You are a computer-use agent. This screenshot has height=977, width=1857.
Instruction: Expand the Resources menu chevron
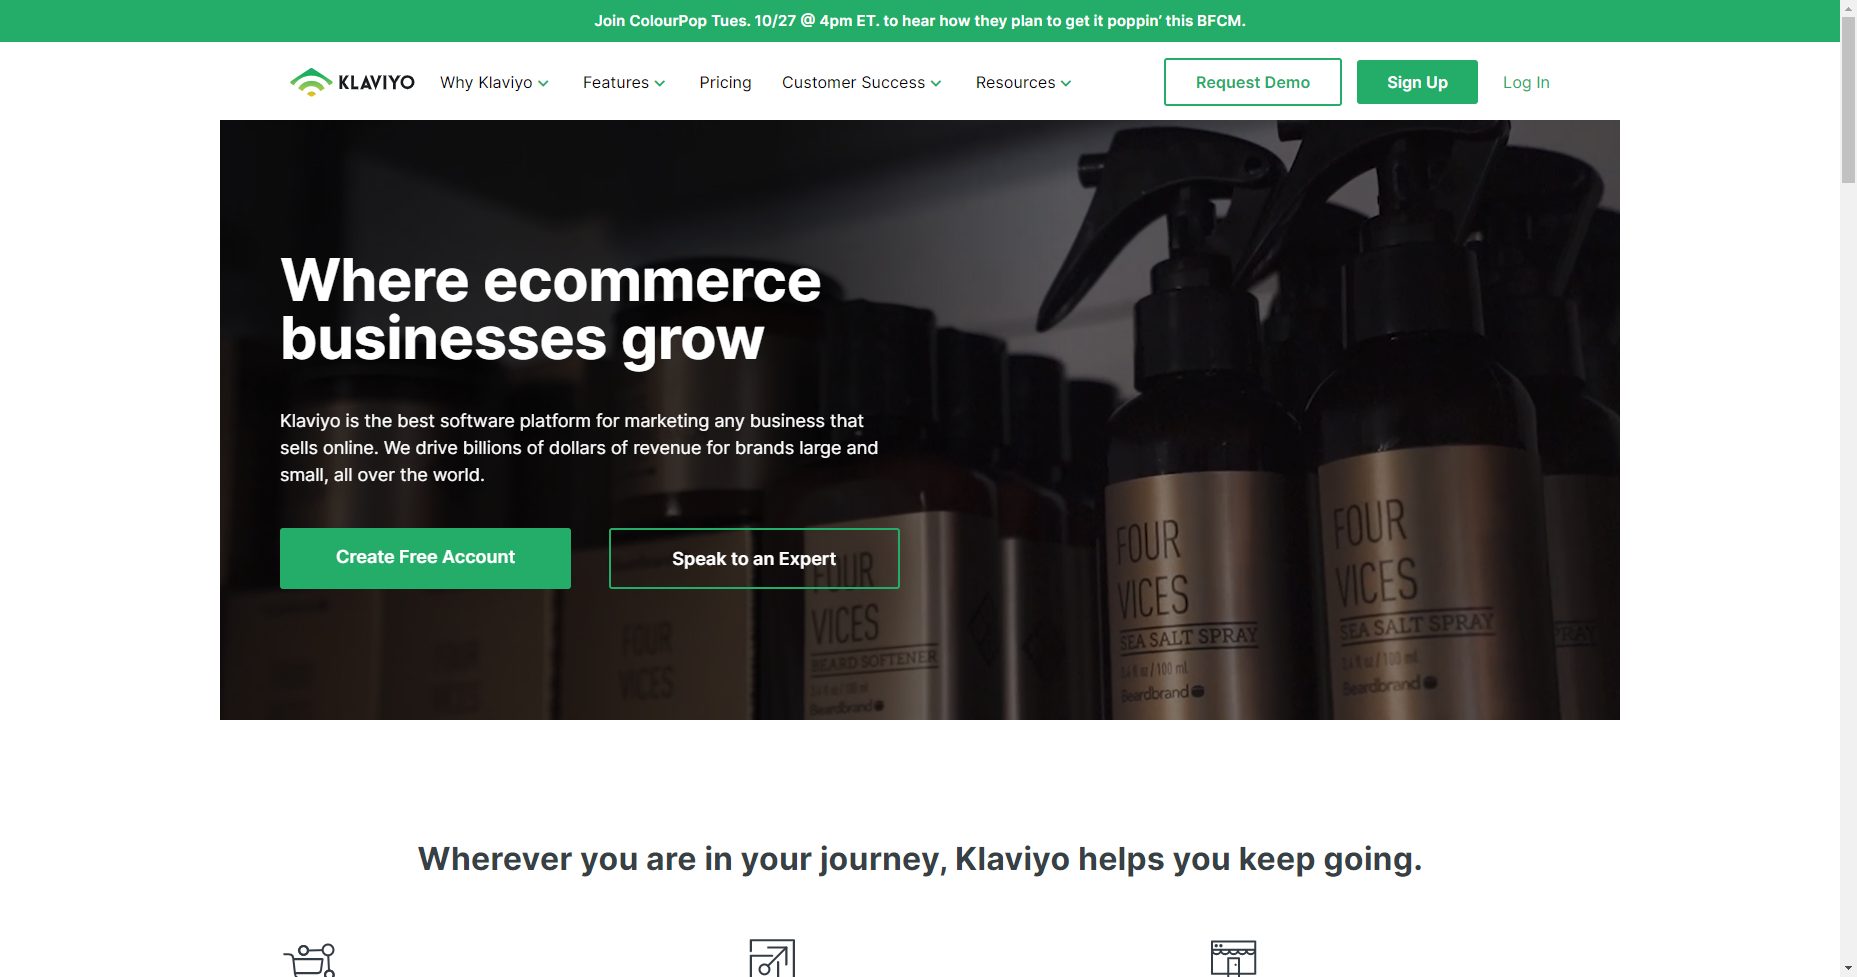[x=1066, y=83]
